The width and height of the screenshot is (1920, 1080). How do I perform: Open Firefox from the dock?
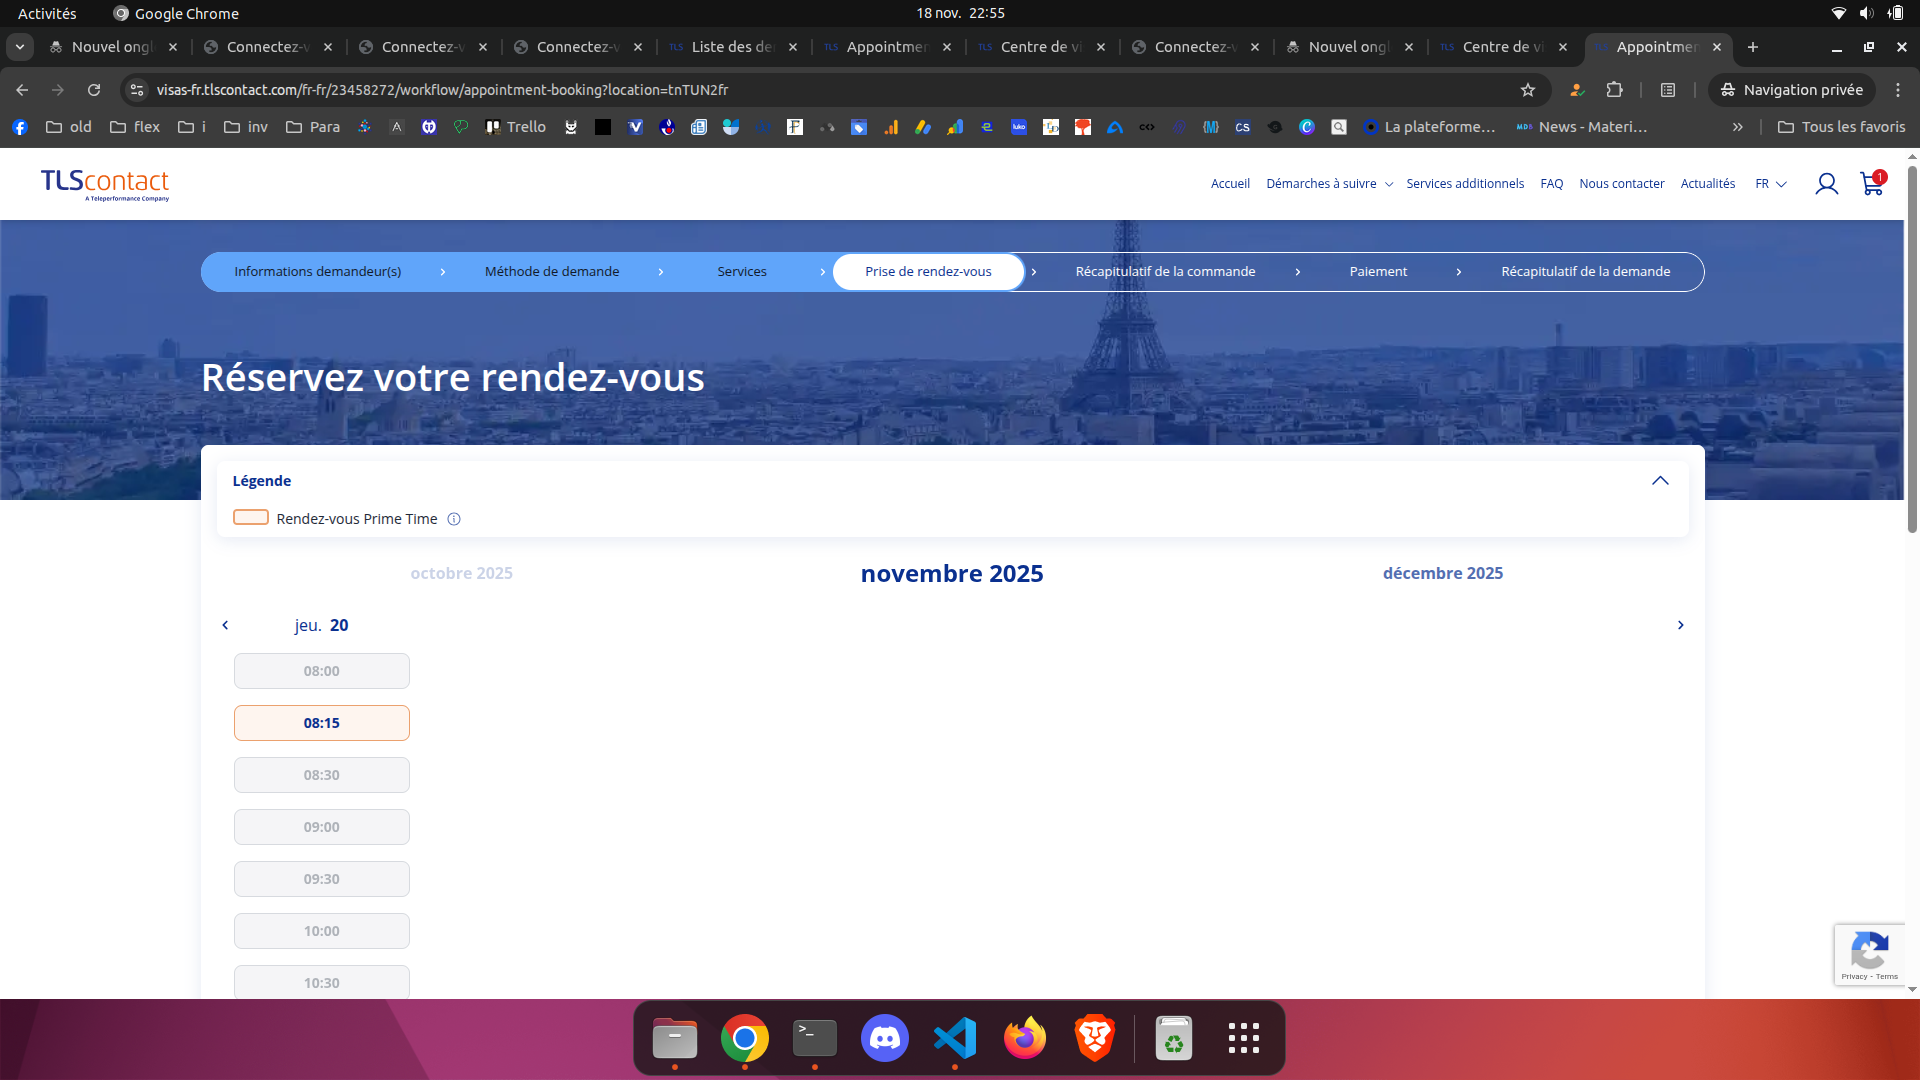click(1025, 1038)
